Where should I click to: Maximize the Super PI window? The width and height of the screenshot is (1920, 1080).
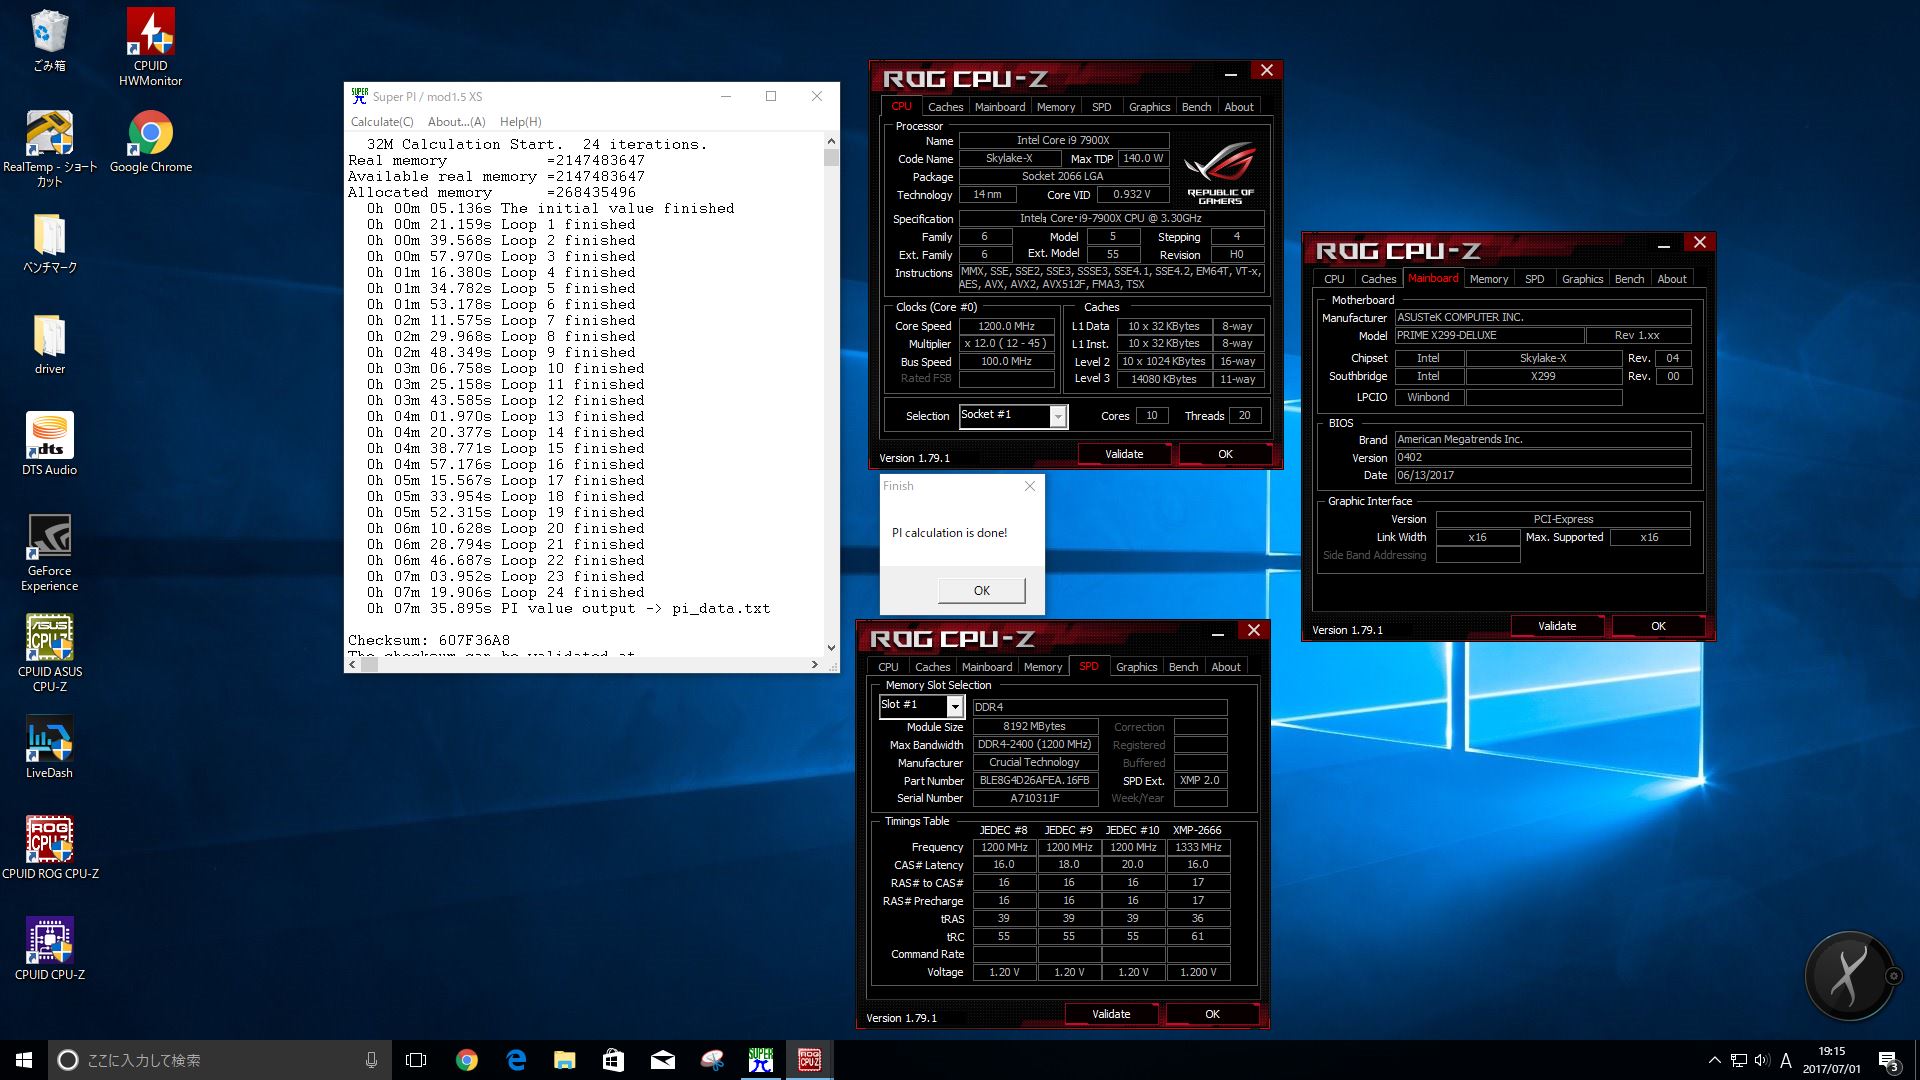point(770,97)
